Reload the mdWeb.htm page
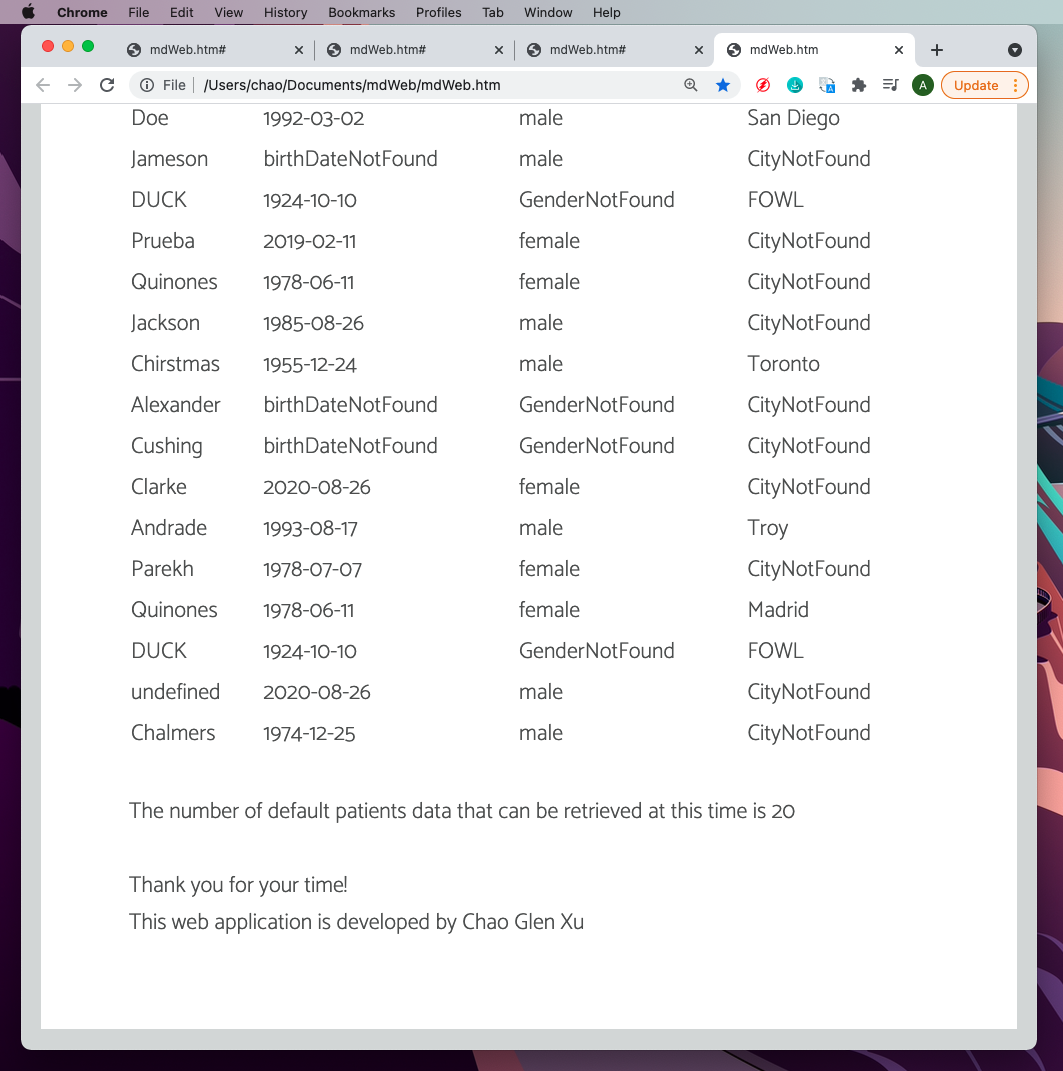Viewport: 1063px width, 1071px height. (107, 85)
